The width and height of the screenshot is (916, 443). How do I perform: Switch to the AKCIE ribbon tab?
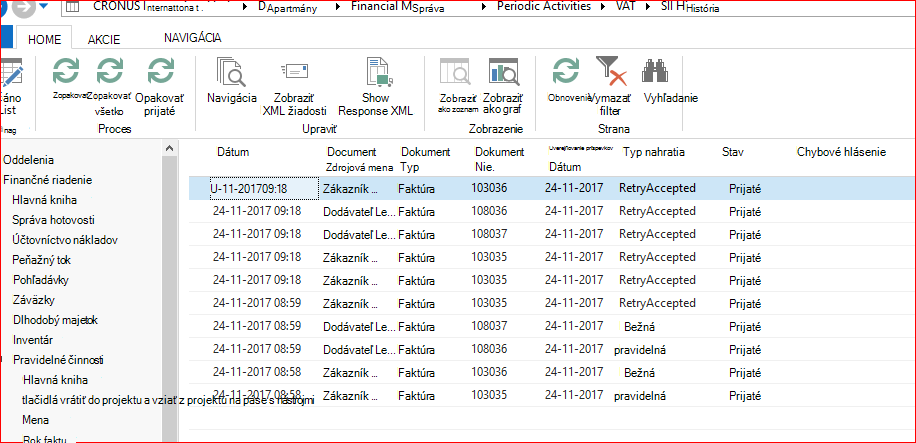point(104,40)
